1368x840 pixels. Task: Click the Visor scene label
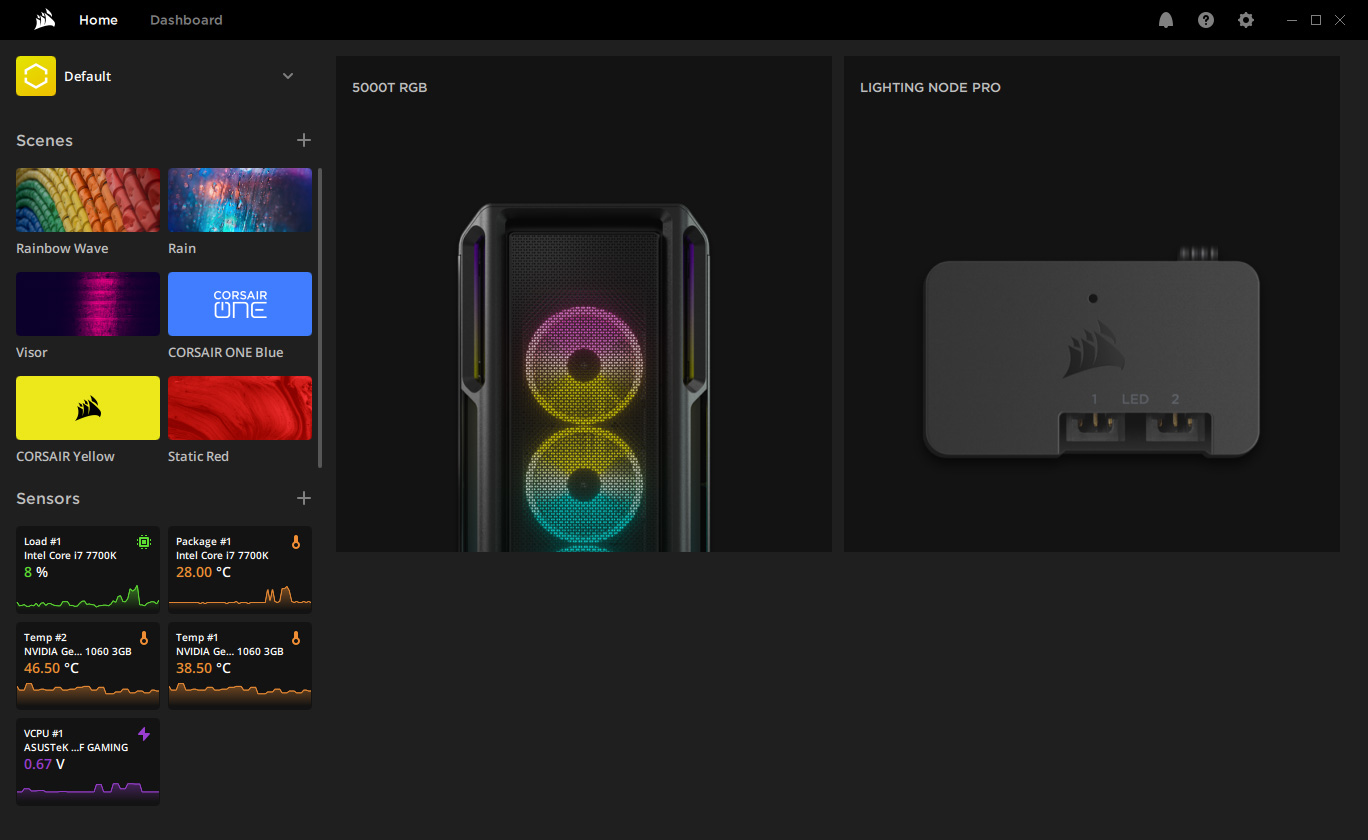(32, 353)
